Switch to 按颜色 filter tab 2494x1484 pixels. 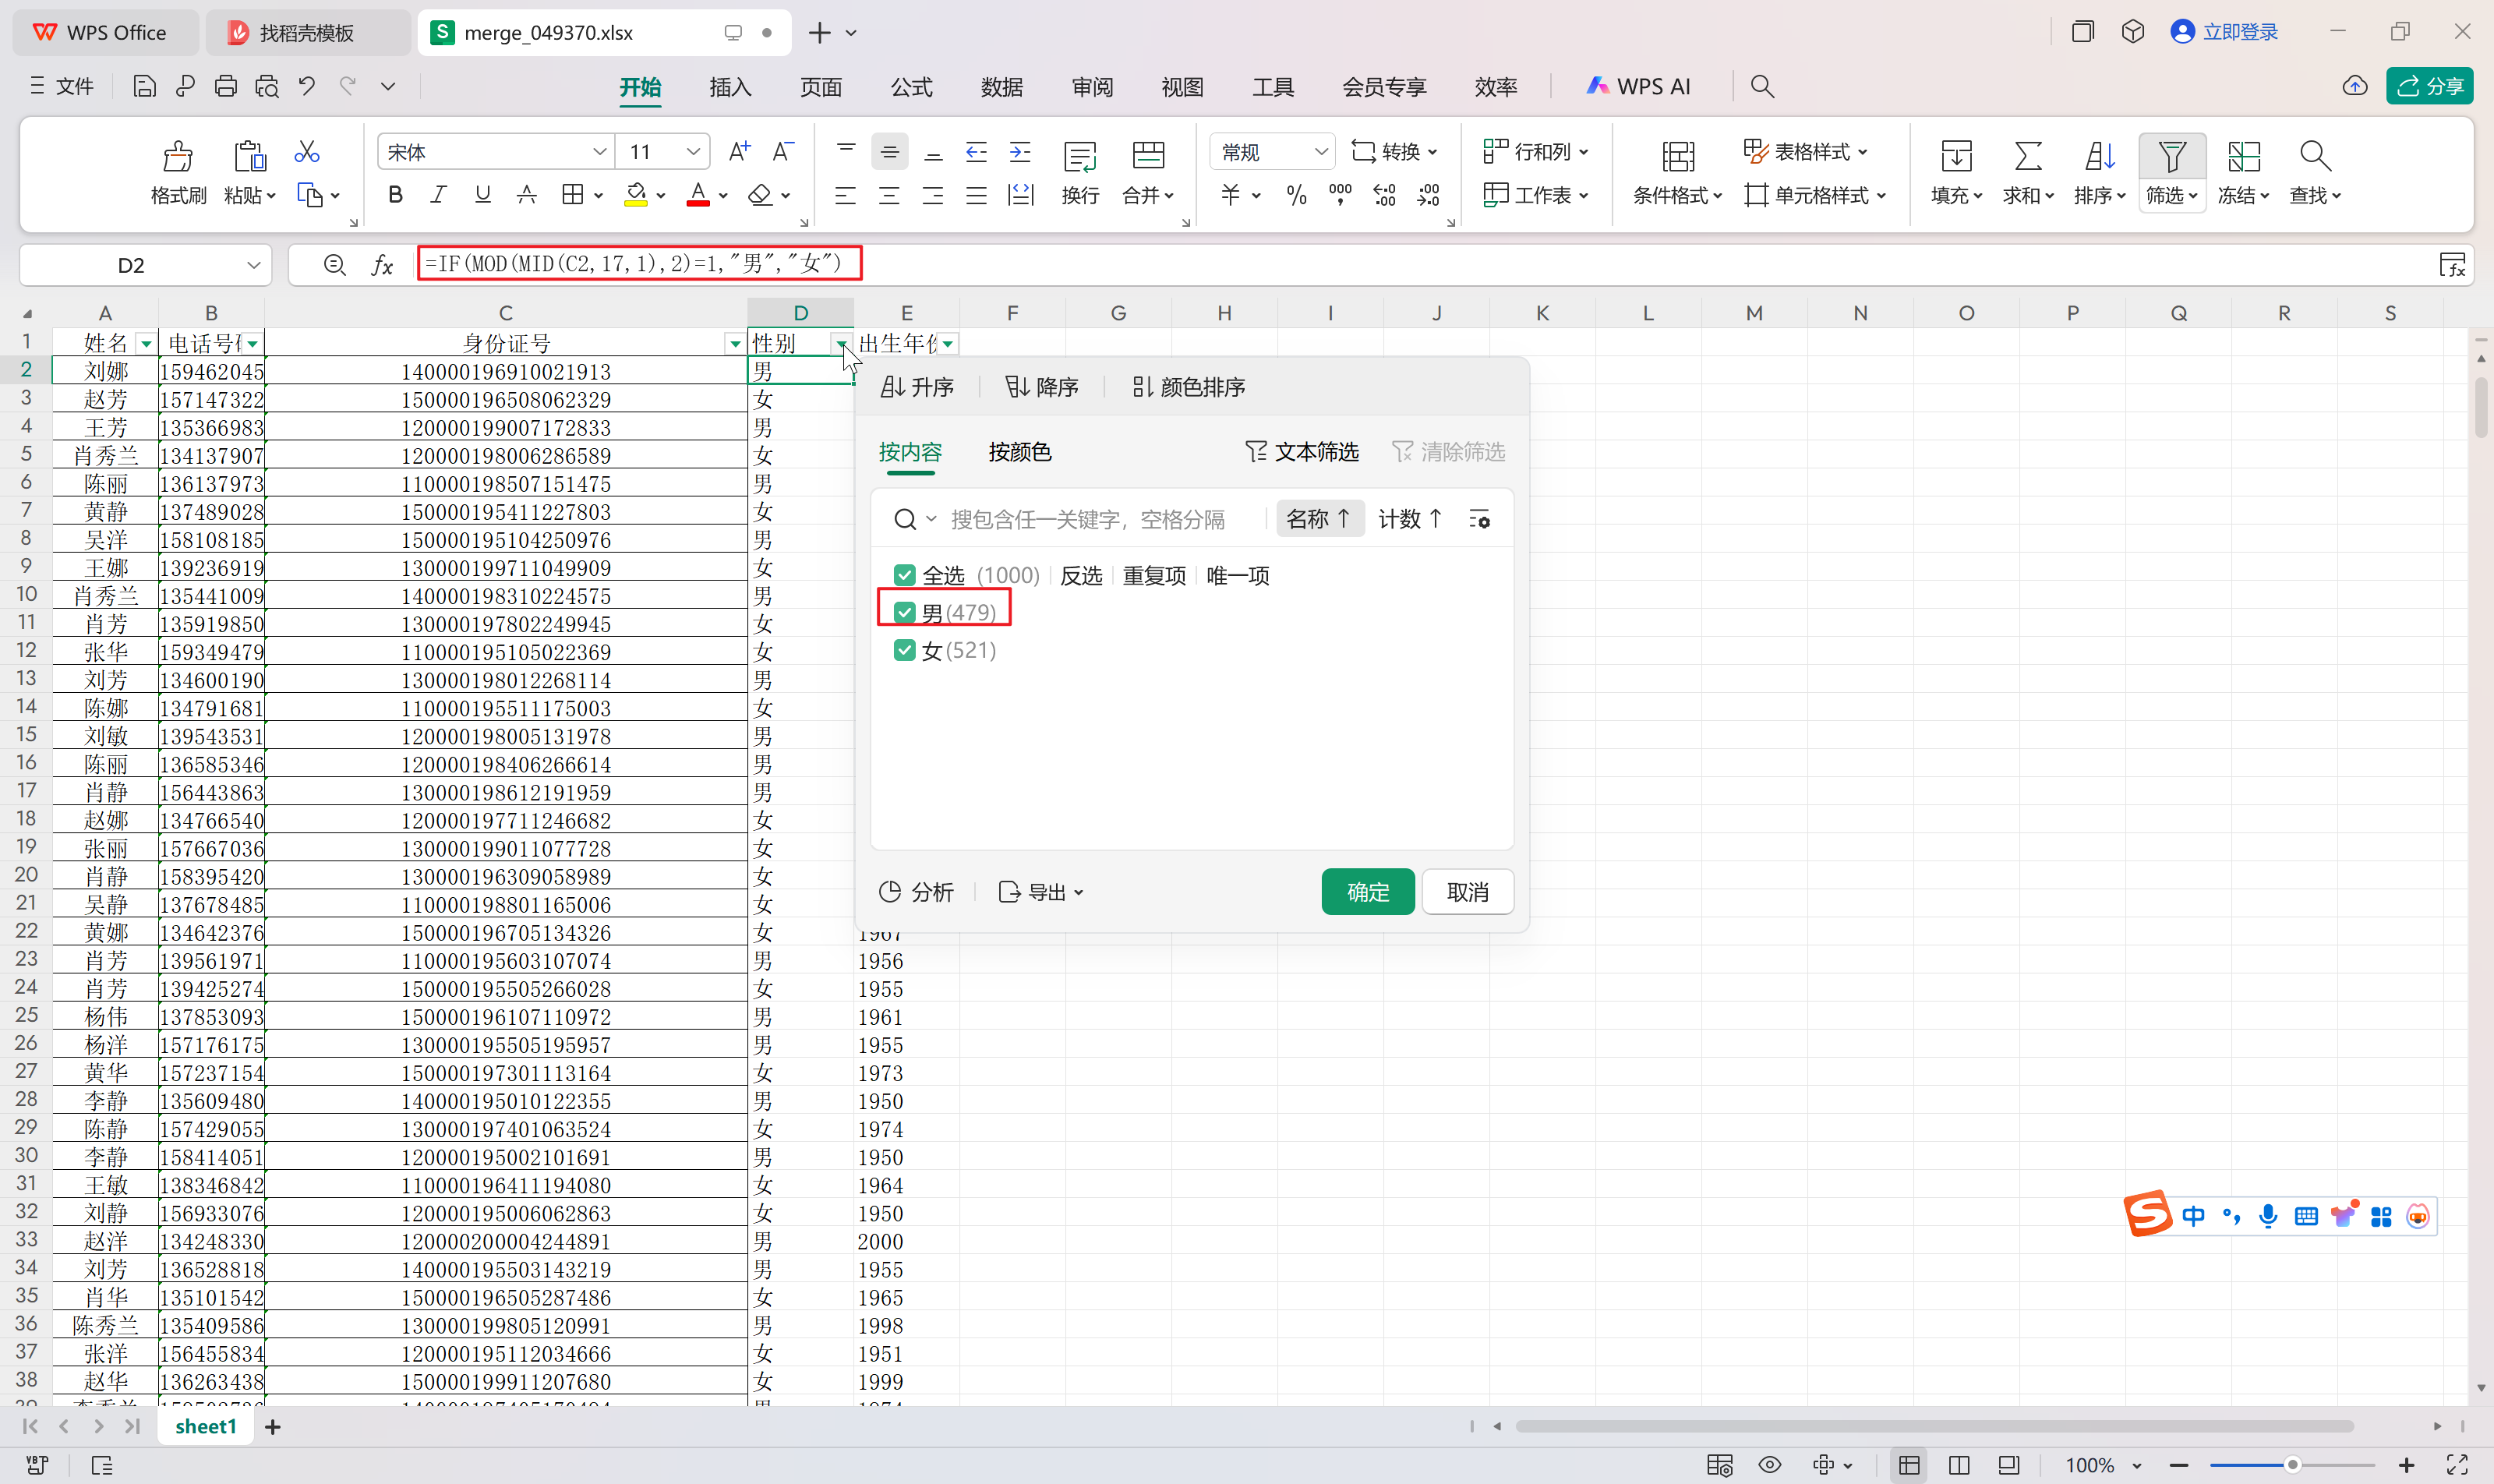point(1019,452)
